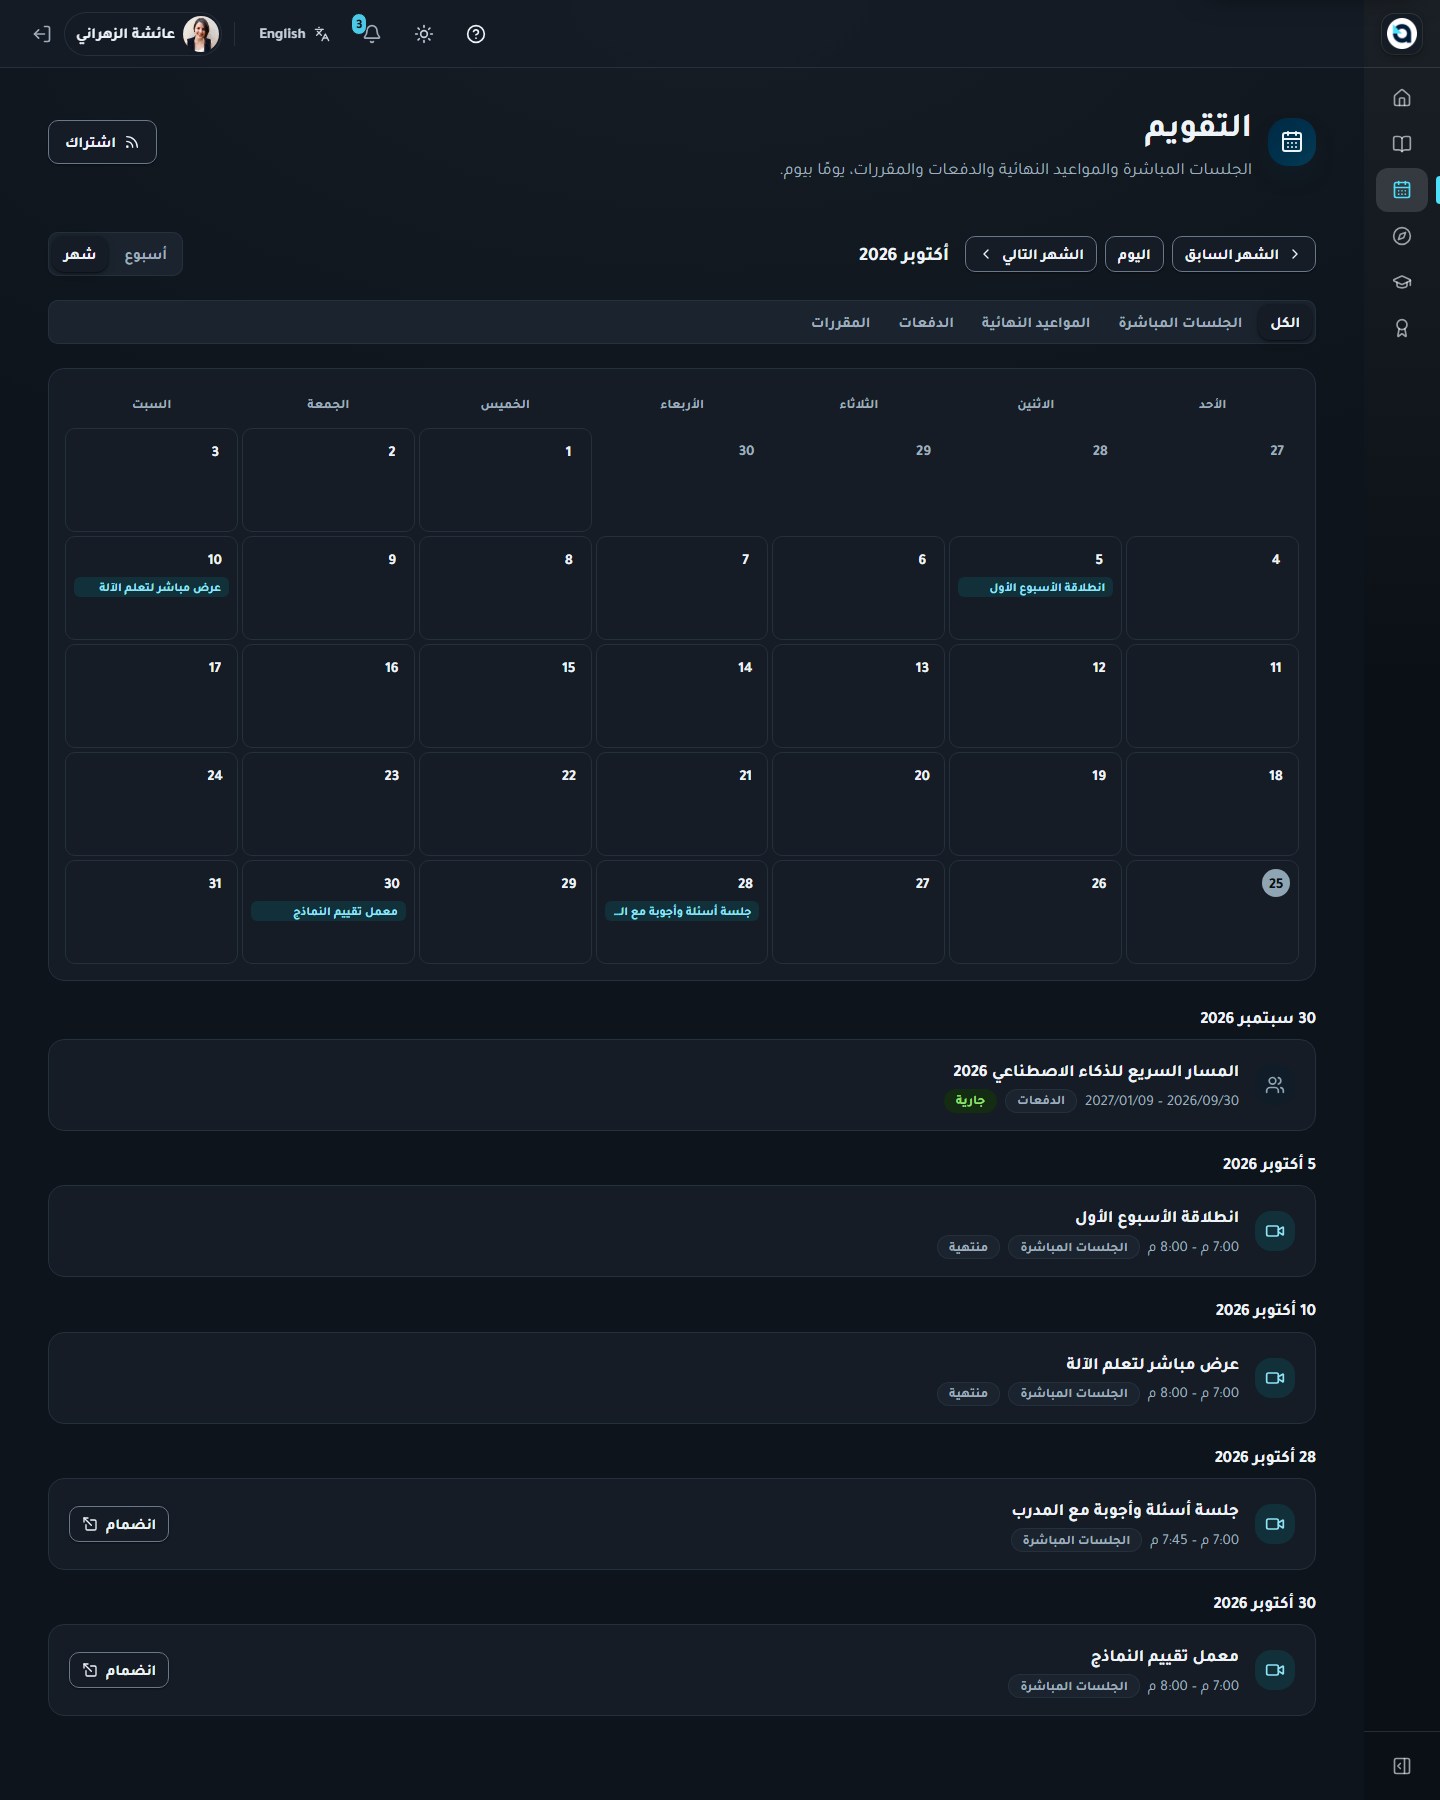Open notifications bell with 3 badge
1440x1800 pixels.
[370, 33]
